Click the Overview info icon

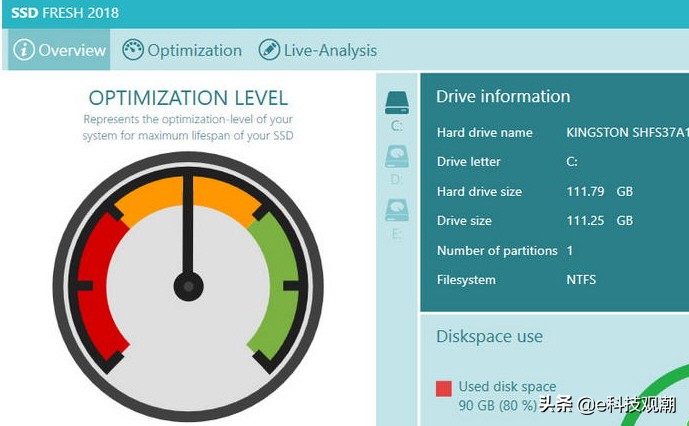coord(24,50)
